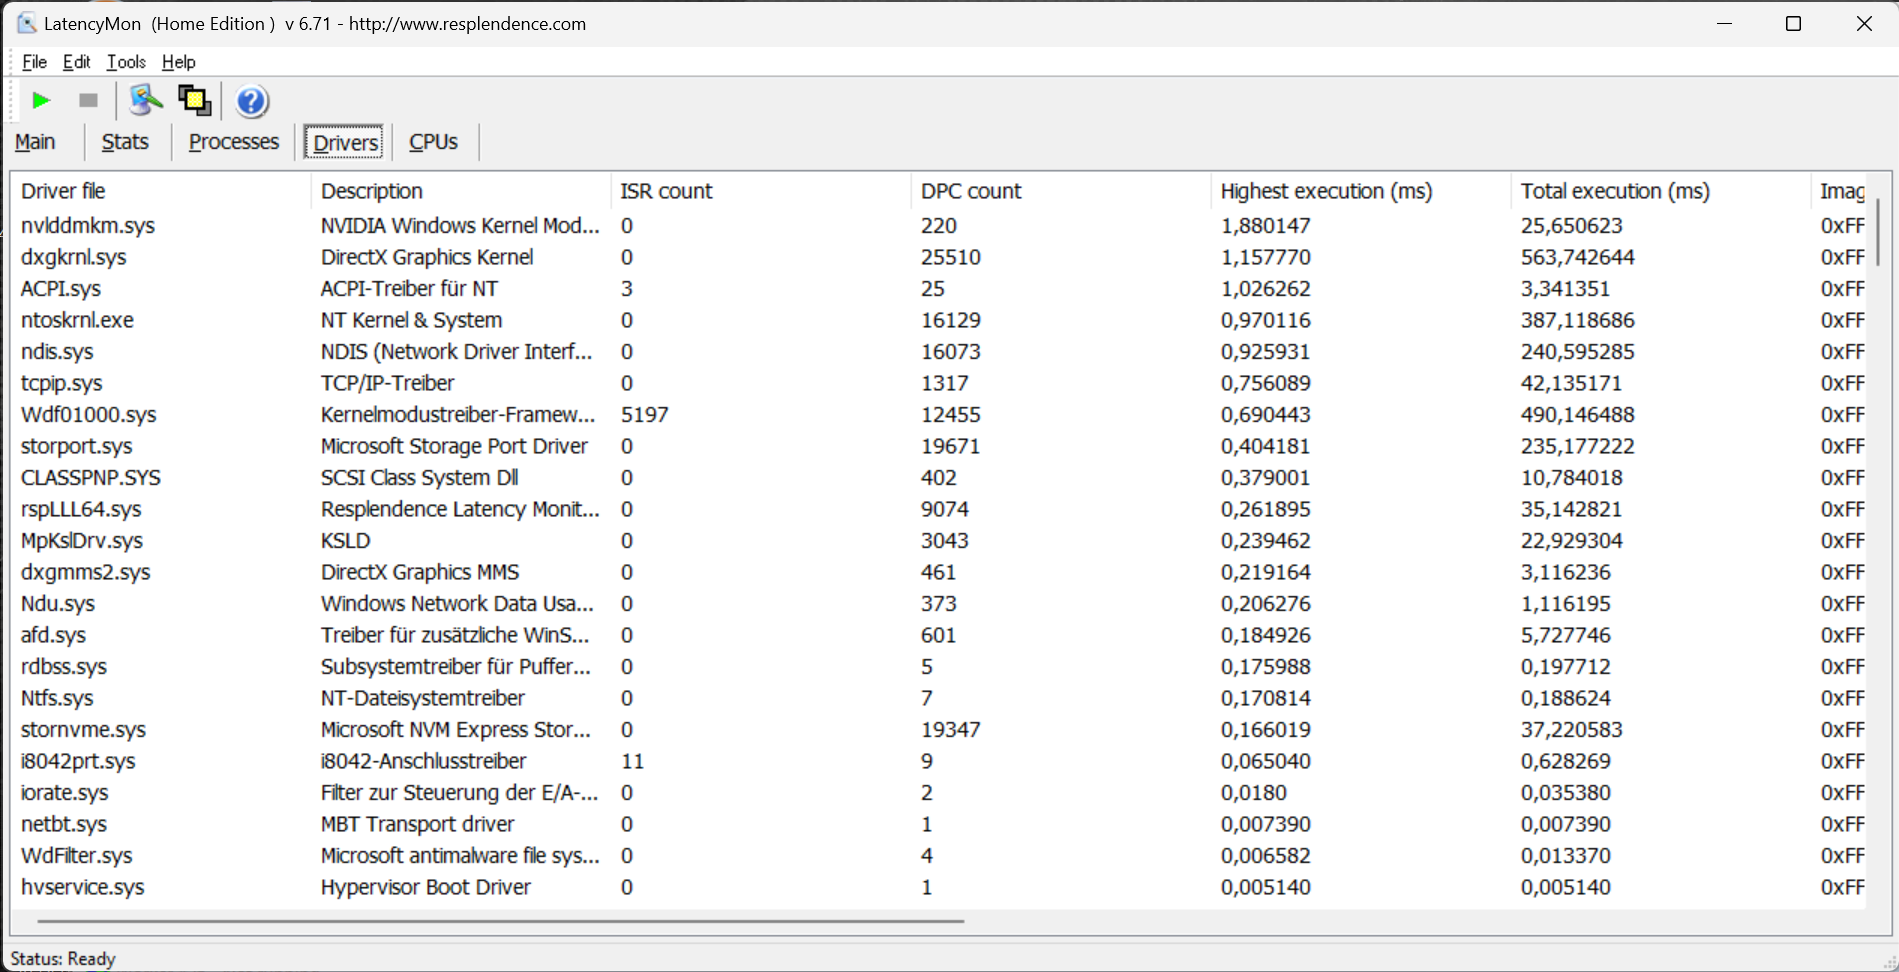Image resolution: width=1899 pixels, height=972 pixels.
Task: Select the Wdf01000.sys driver row
Action: 938,415
